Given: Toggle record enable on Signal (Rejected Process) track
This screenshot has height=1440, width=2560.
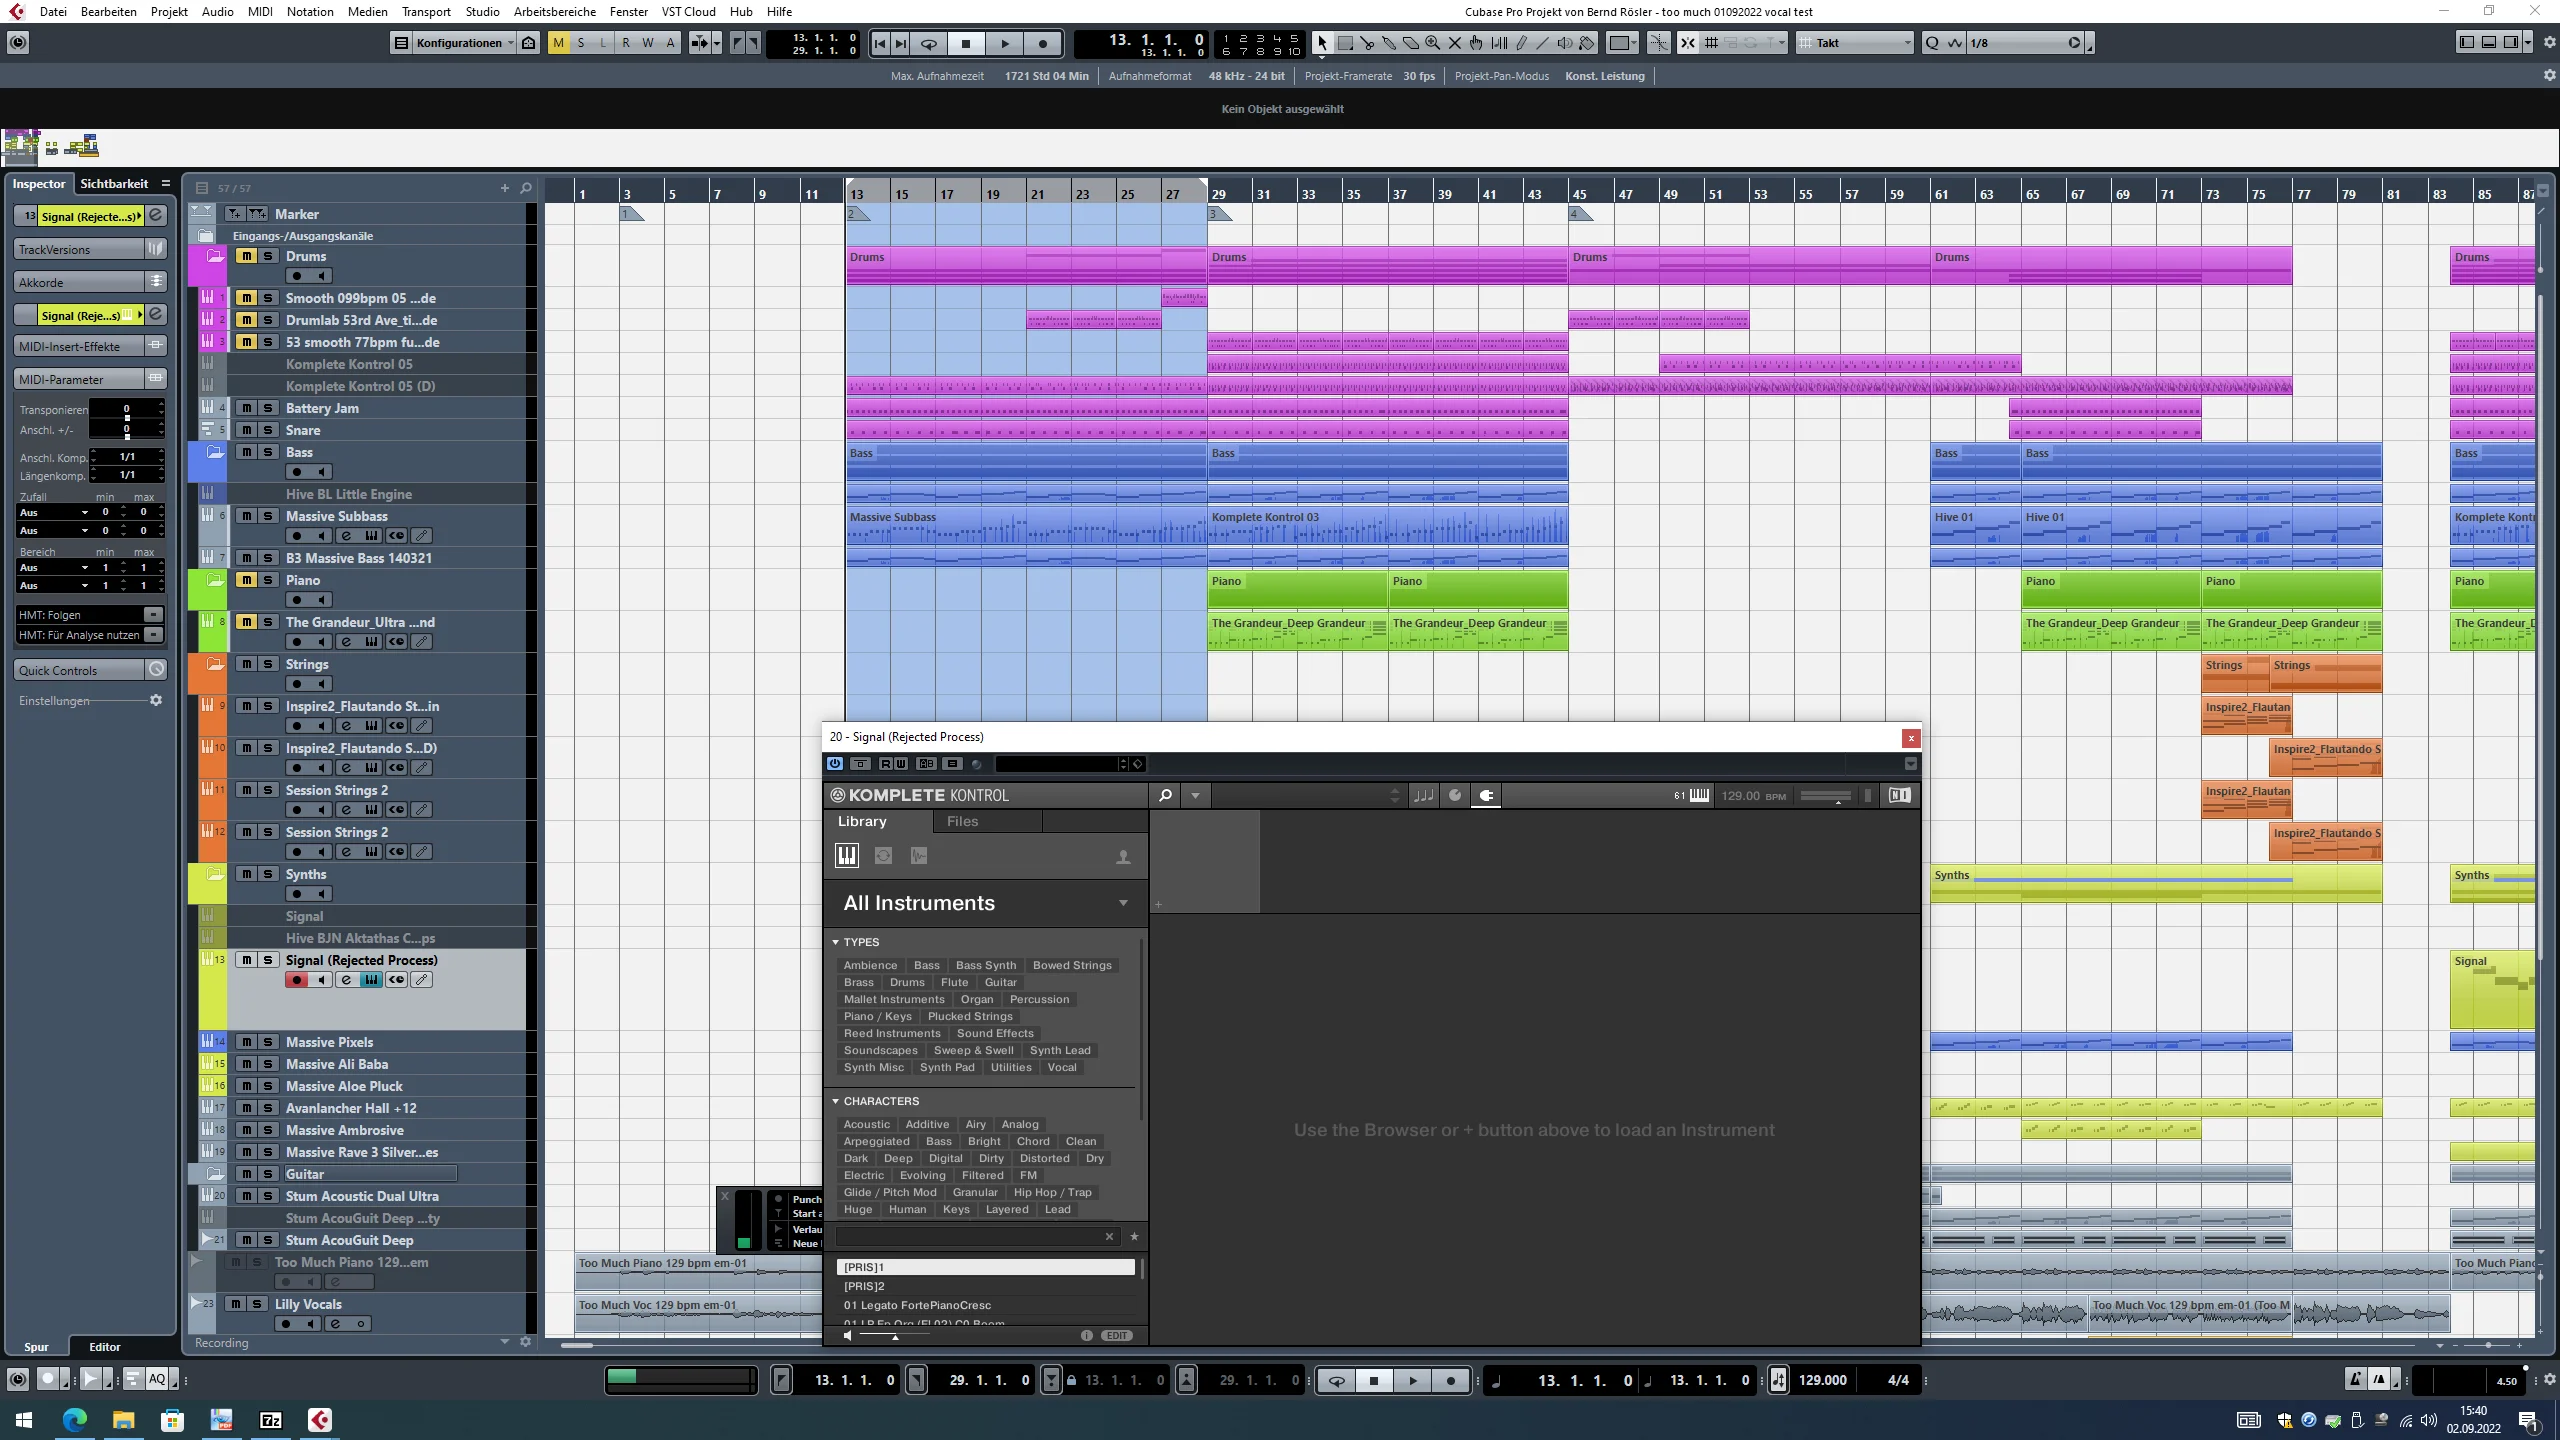Looking at the screenshot, I should 296,980.
